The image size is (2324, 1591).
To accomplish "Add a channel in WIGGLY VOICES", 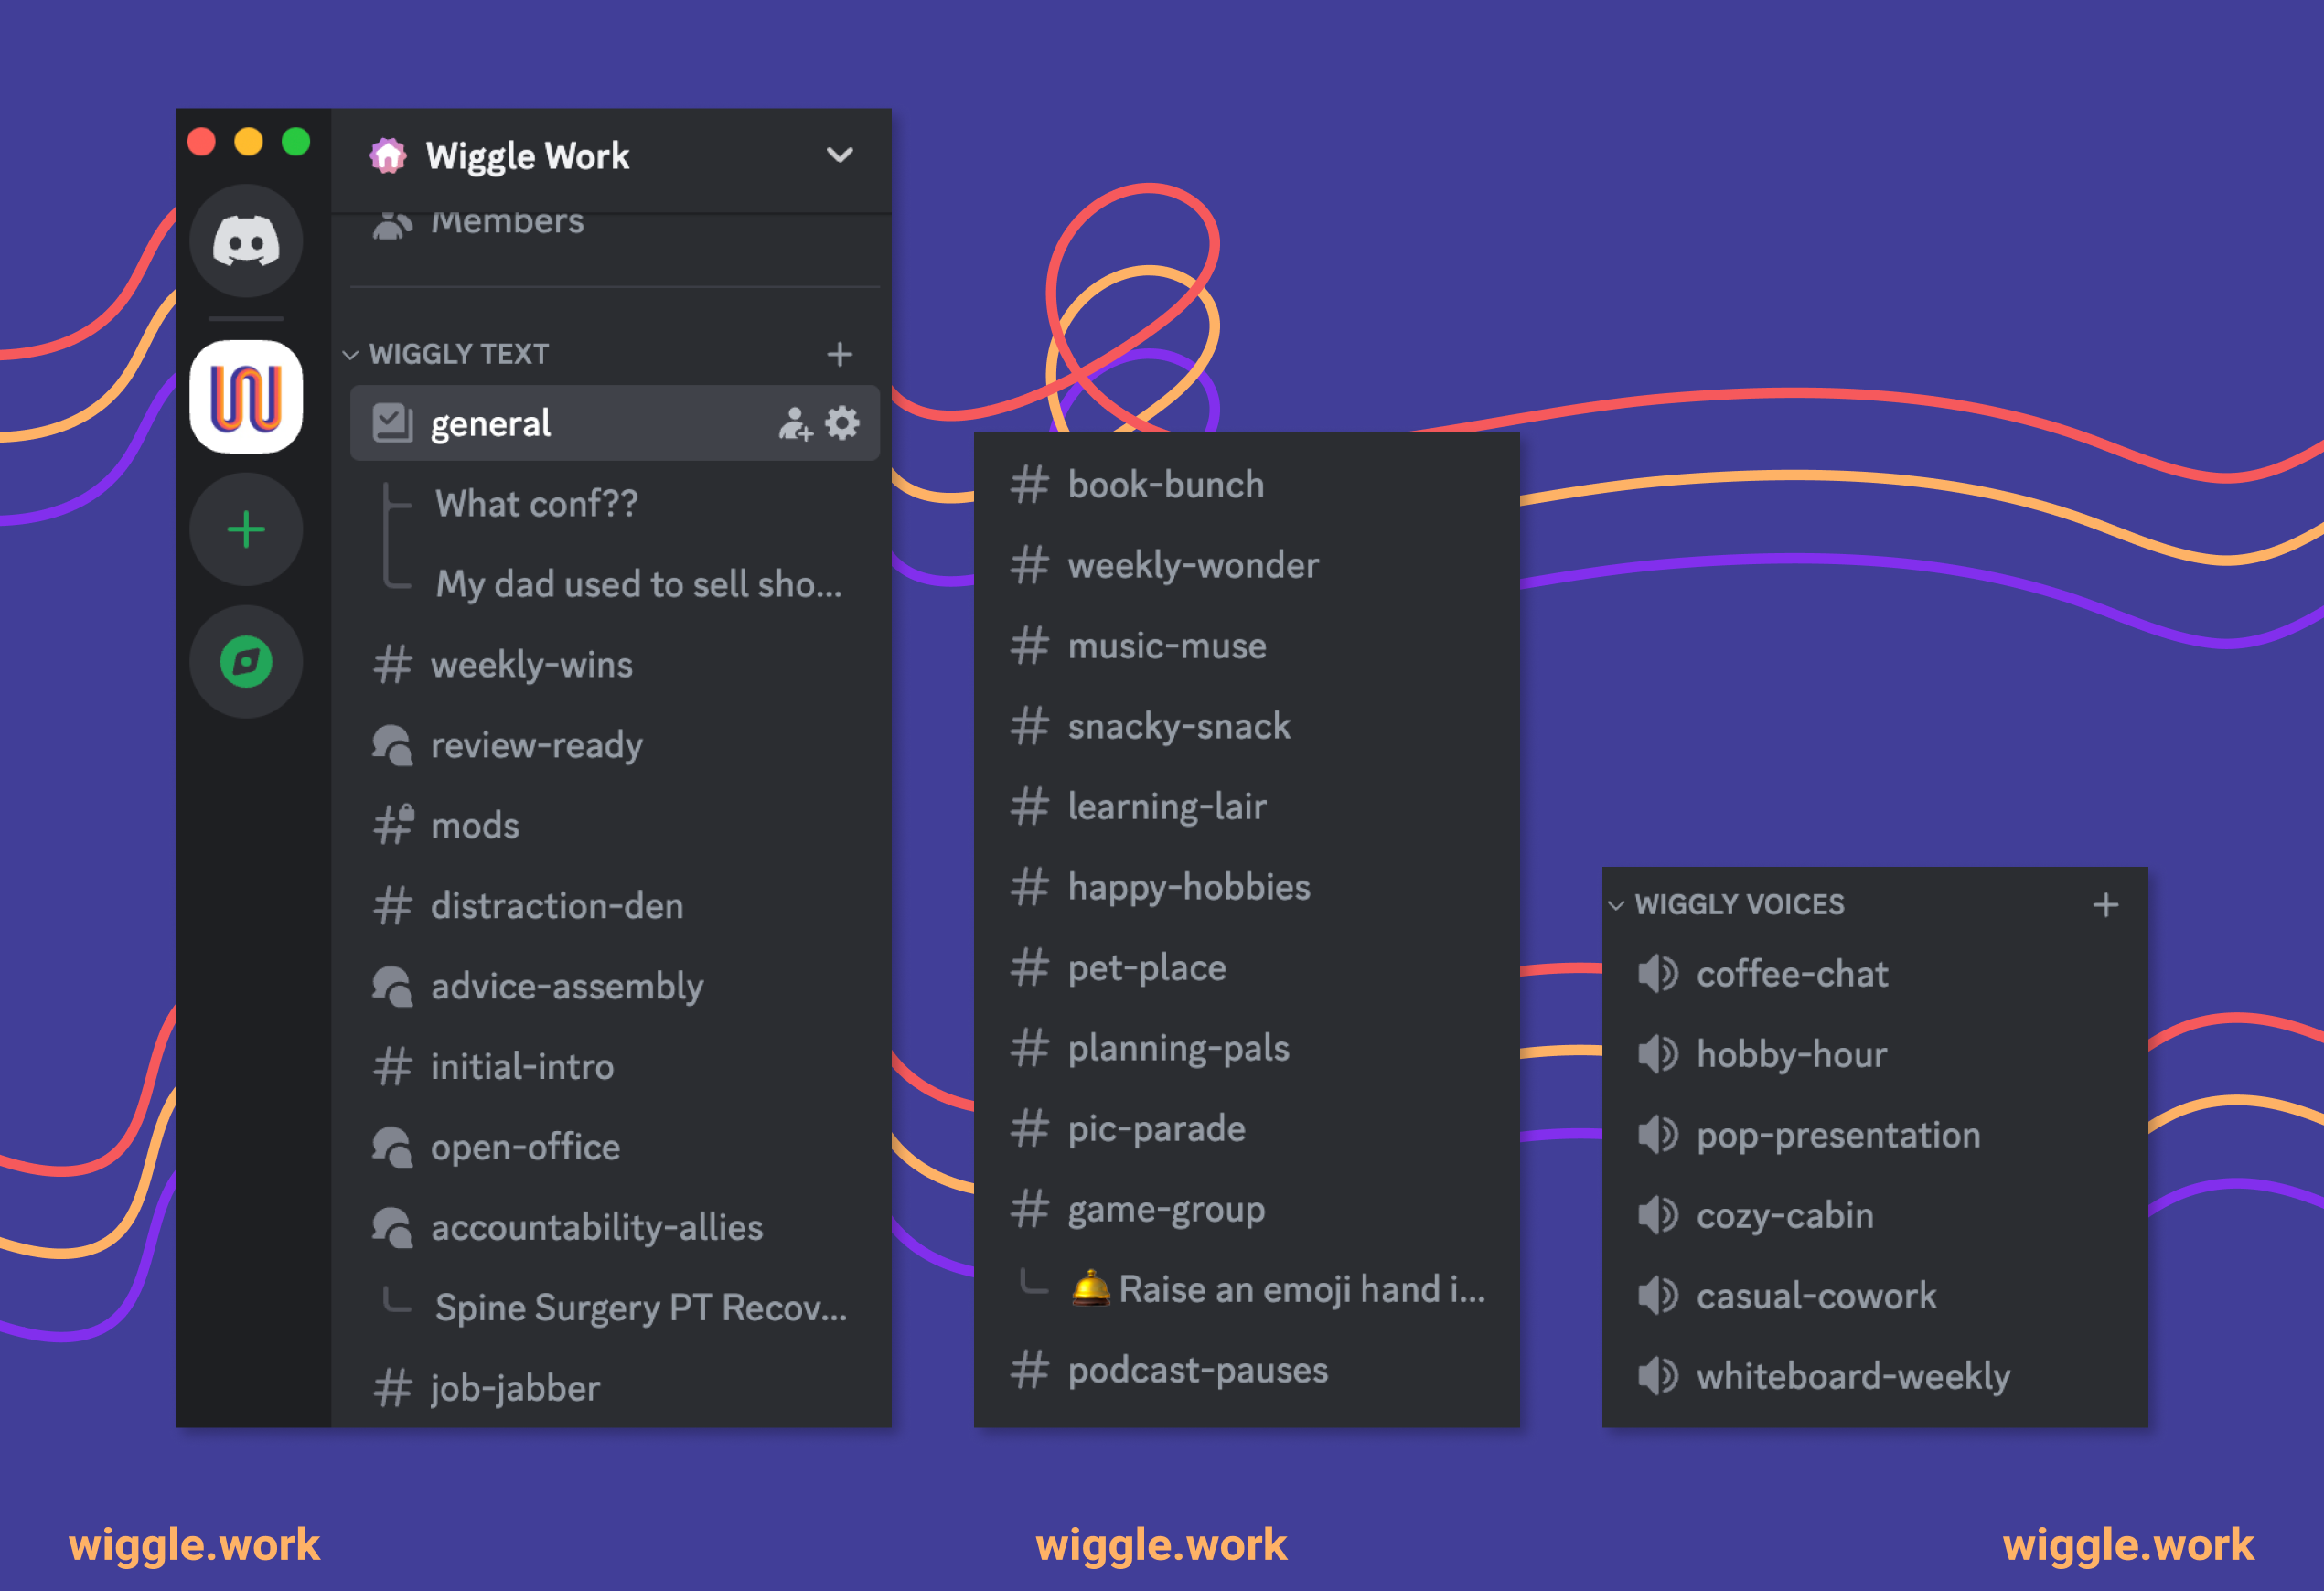I will coord(2106,904).
